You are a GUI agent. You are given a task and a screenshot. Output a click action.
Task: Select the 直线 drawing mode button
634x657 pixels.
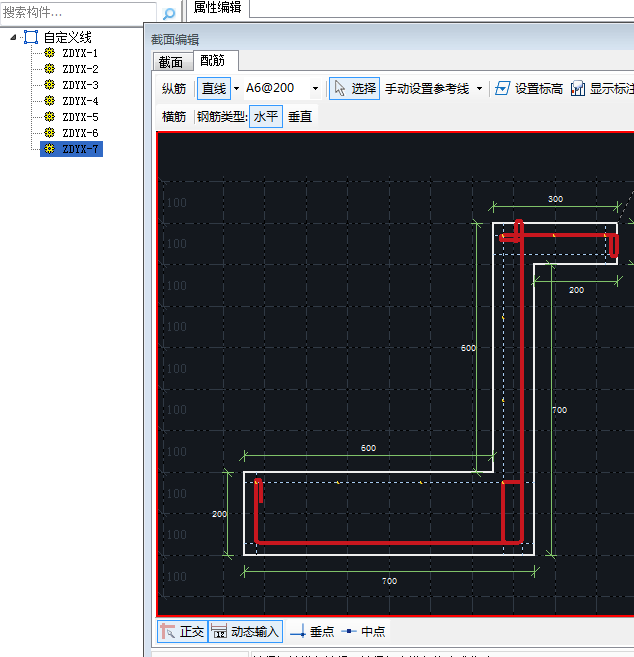[x=214, y=88]
